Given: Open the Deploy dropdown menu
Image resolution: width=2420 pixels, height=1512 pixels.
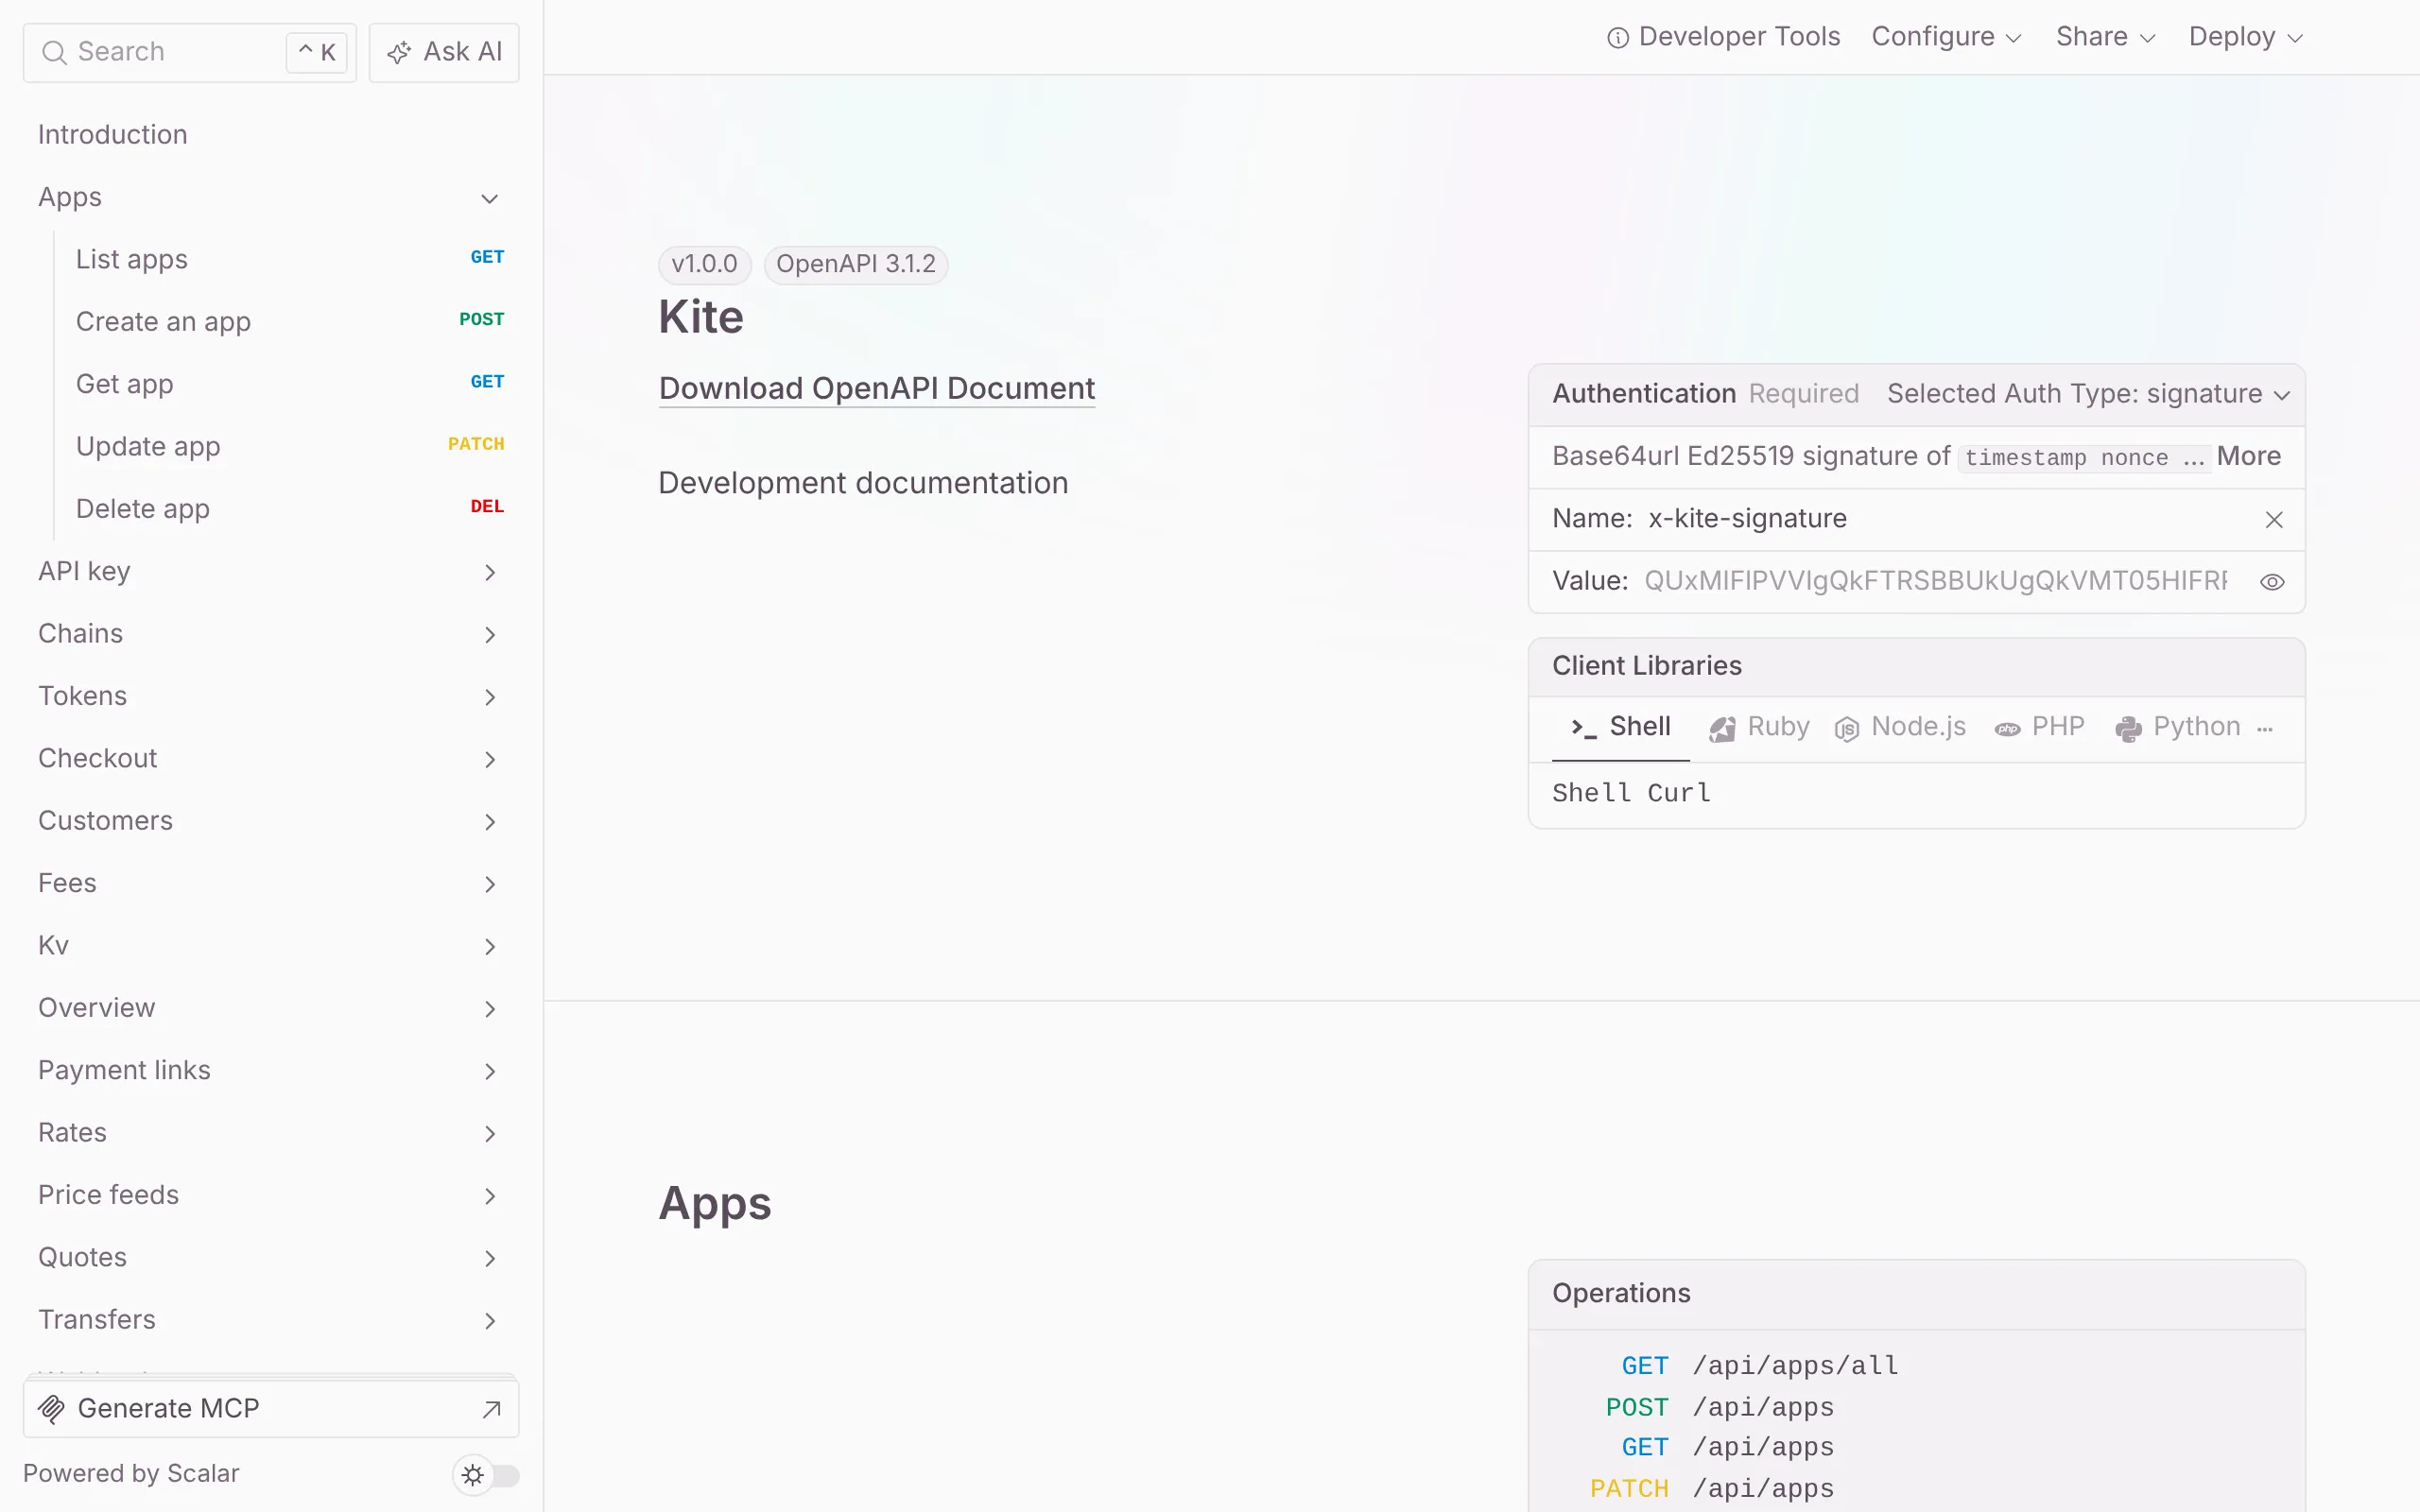Looking at the screenshot, I should pos(2245,37).
